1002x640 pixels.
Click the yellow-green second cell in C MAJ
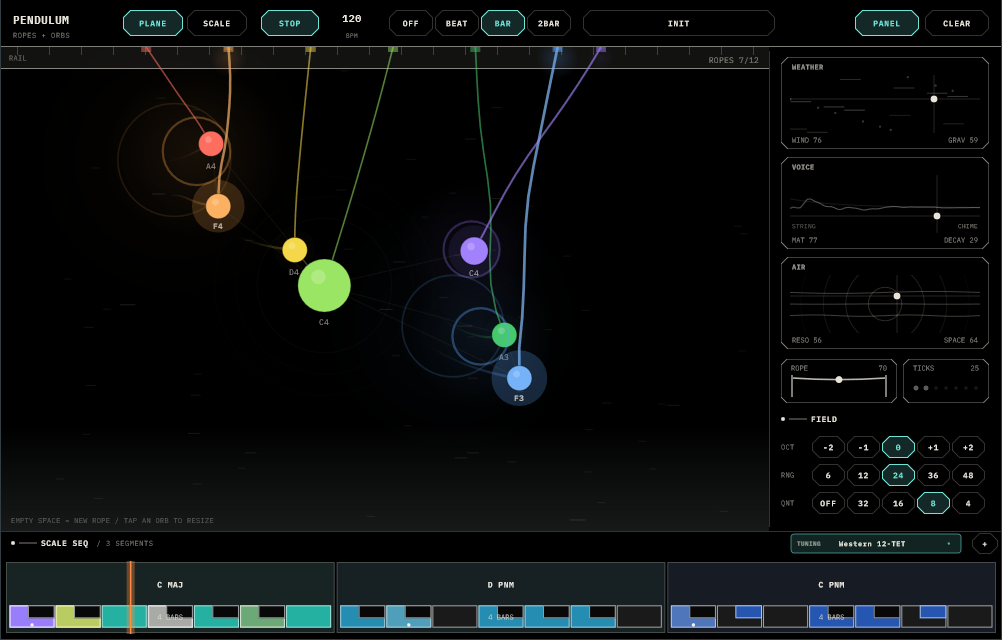click(x=78, y=617)
